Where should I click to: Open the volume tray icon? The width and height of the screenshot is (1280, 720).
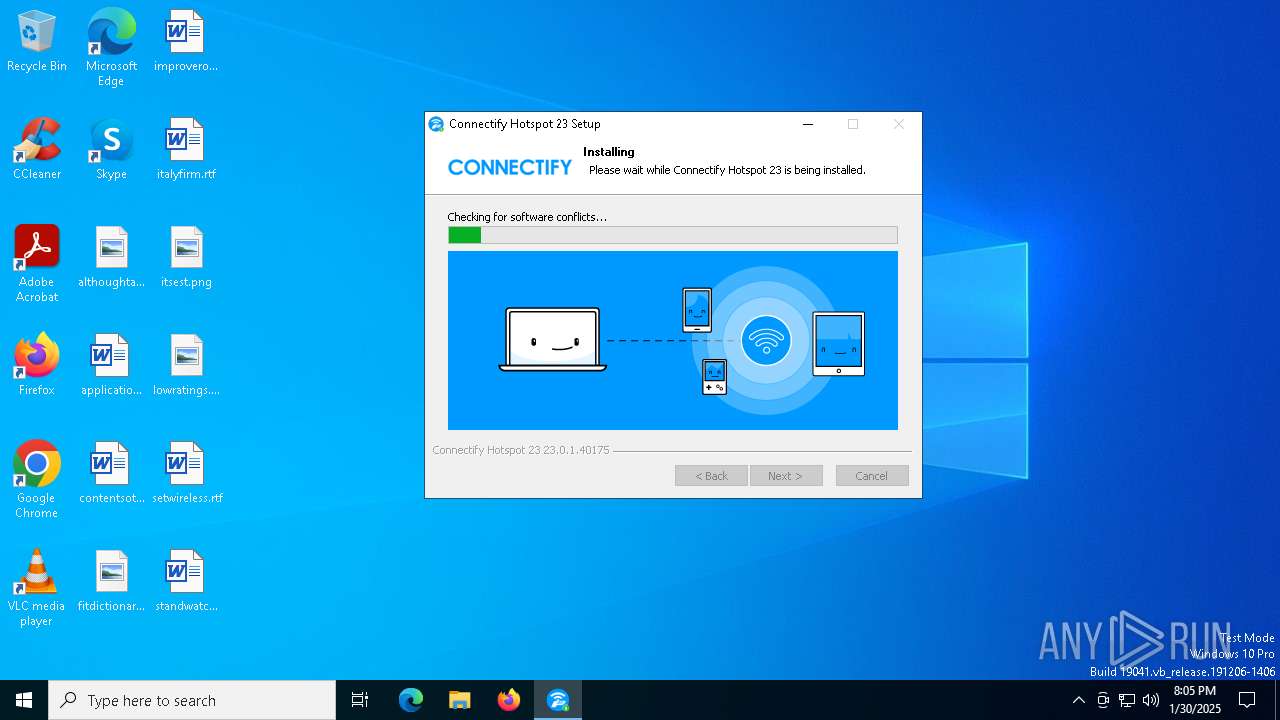1151,700
